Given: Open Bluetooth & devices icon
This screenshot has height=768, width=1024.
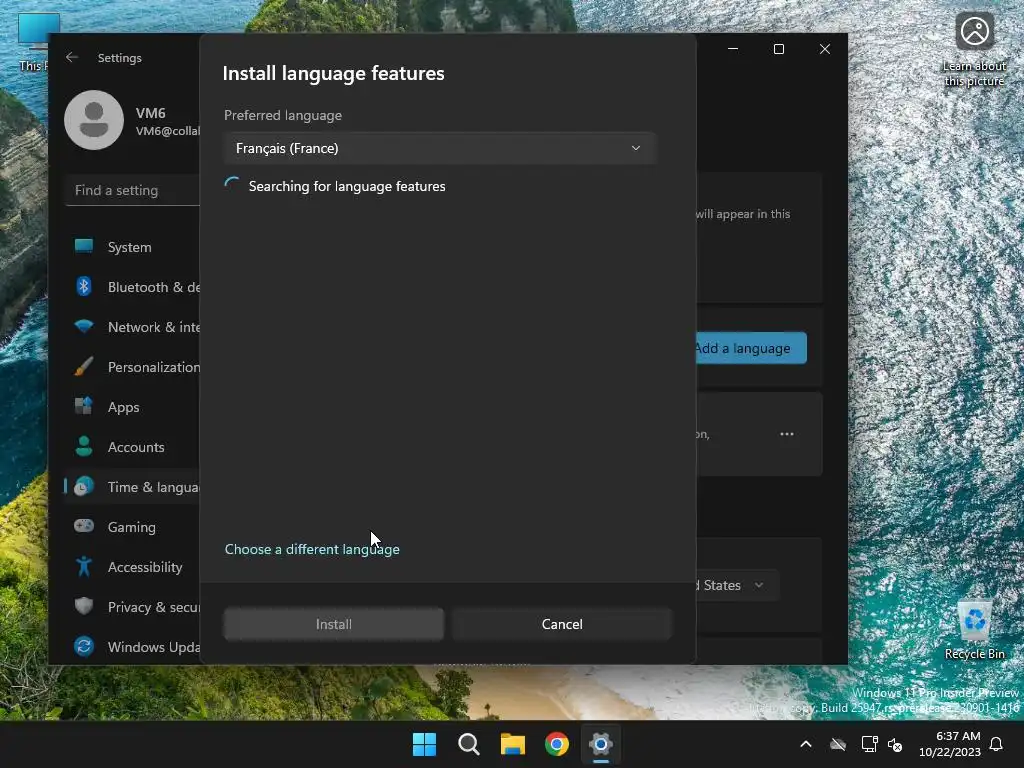Looking at the screenshot, I should click(84, 287).
